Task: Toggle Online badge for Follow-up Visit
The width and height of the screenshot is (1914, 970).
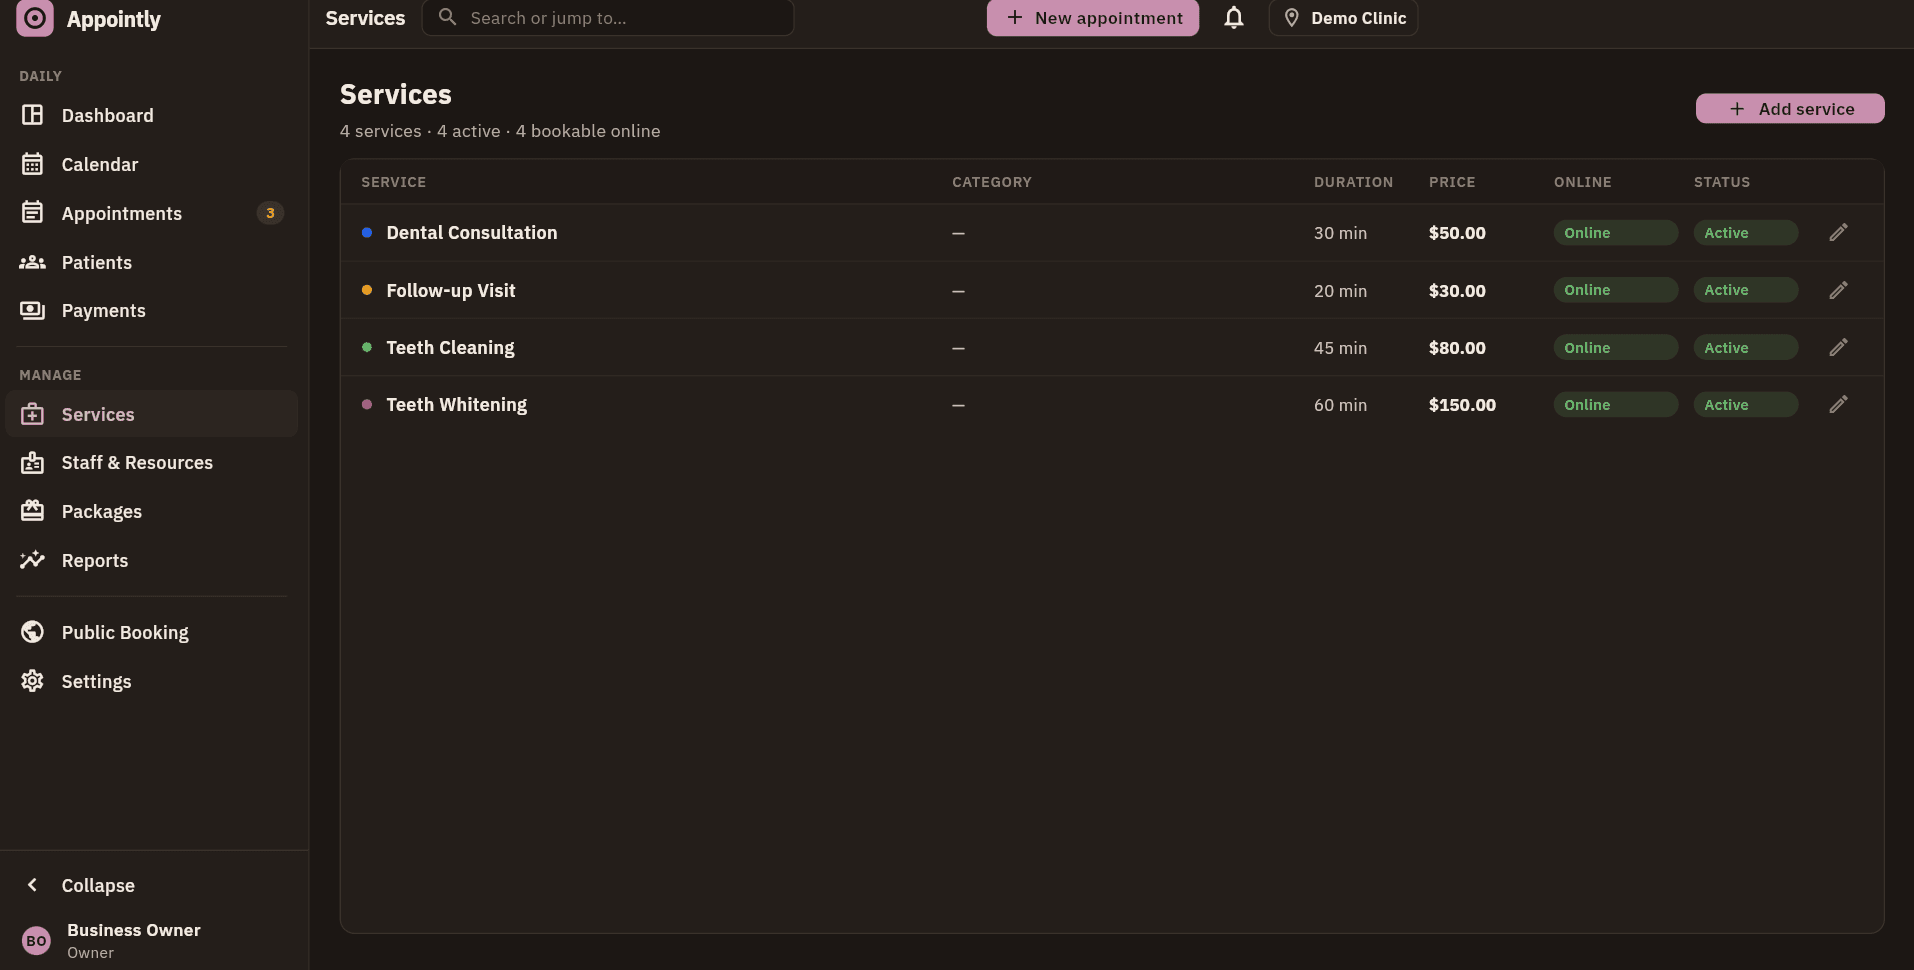Action: coord(1615,290)
